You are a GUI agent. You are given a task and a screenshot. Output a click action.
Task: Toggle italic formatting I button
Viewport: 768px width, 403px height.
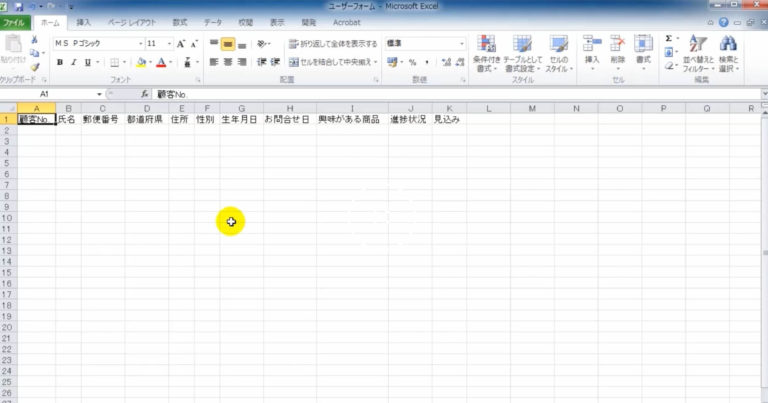73,62
